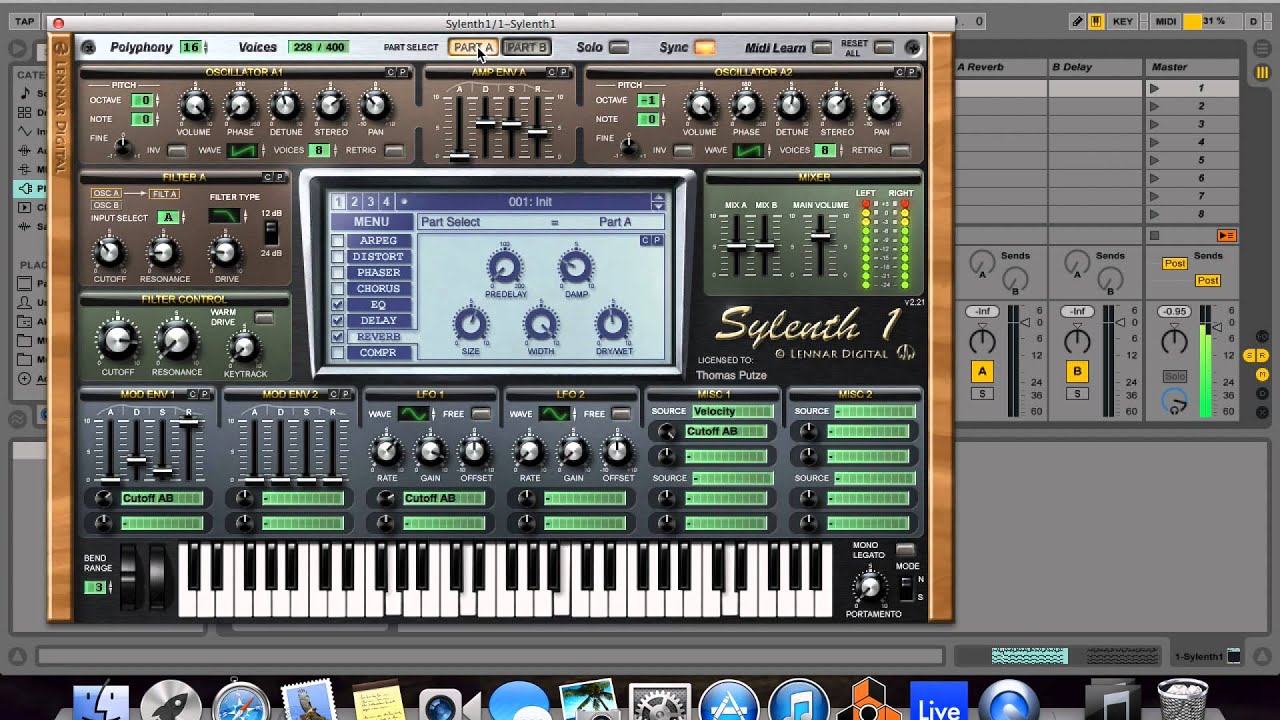This screenshot has height=720, width=1280.
Task: Click the reverb Dry/Wet knob
Action: pos(612,324)
